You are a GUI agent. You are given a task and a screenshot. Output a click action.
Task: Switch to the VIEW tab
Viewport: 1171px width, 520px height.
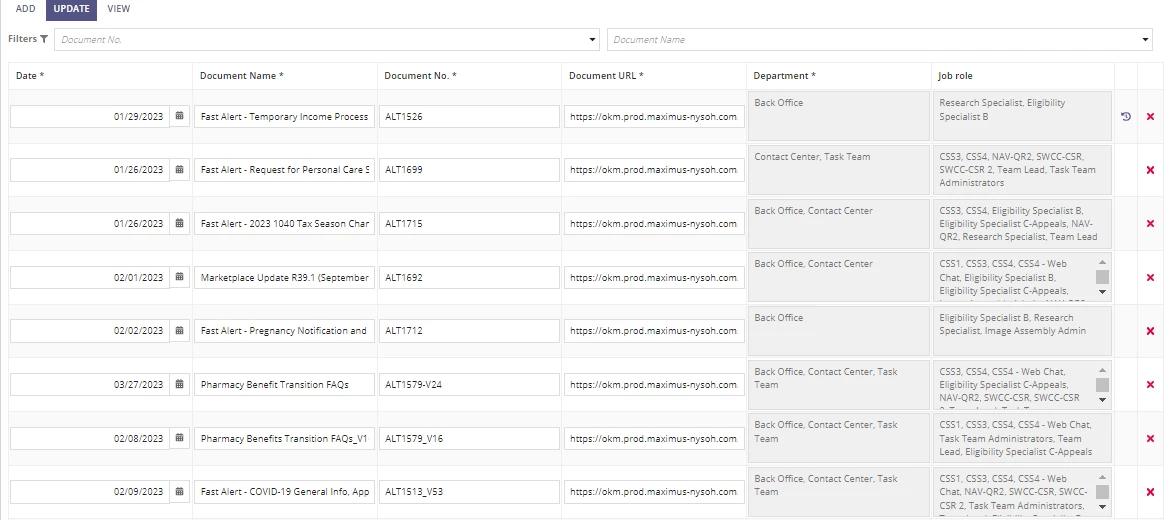pyautogui.click(x=119, y=9)
